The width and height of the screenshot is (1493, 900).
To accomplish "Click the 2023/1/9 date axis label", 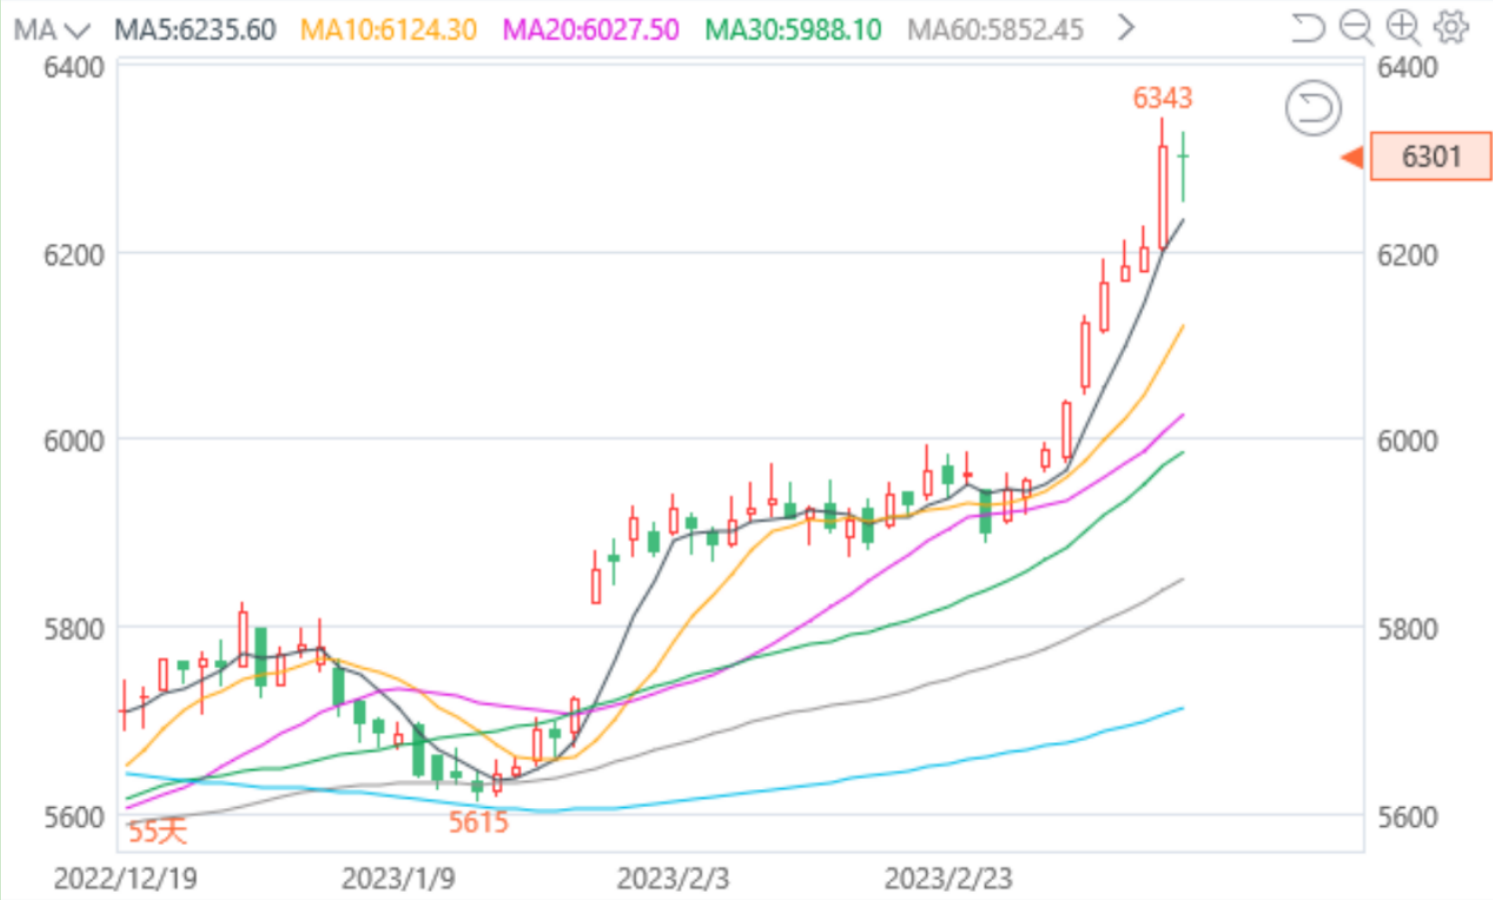I will pyautogui.click(x=398, y=879).
